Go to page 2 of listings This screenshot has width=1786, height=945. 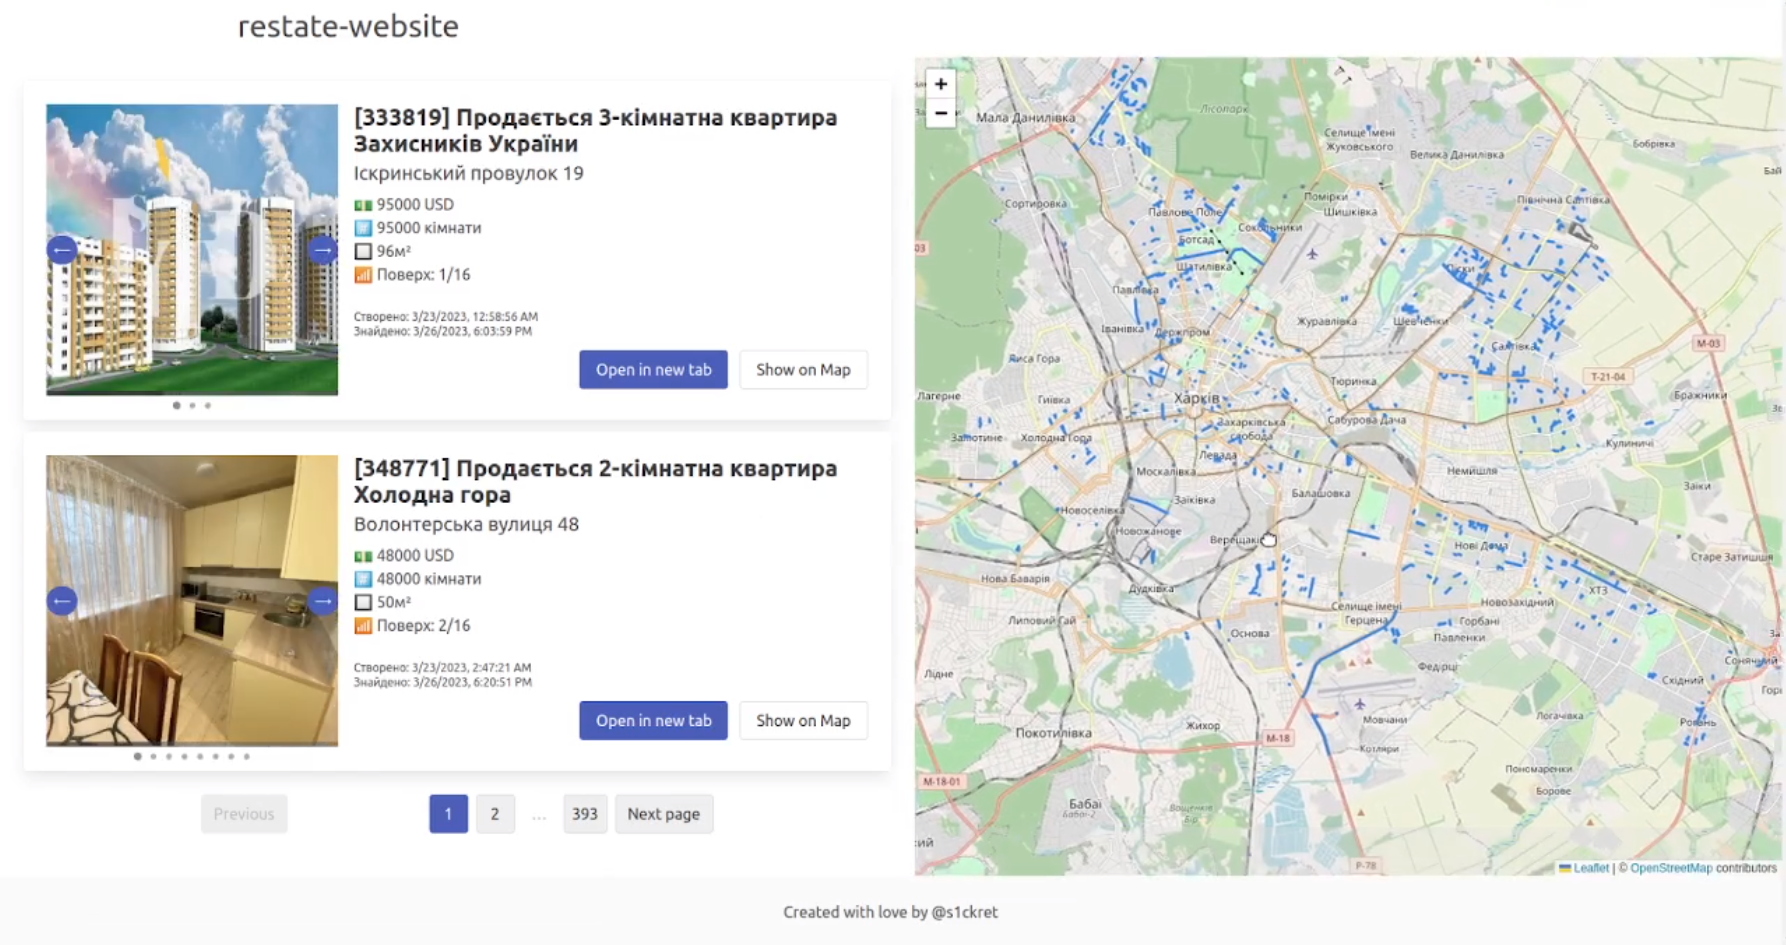click(494, 814)
